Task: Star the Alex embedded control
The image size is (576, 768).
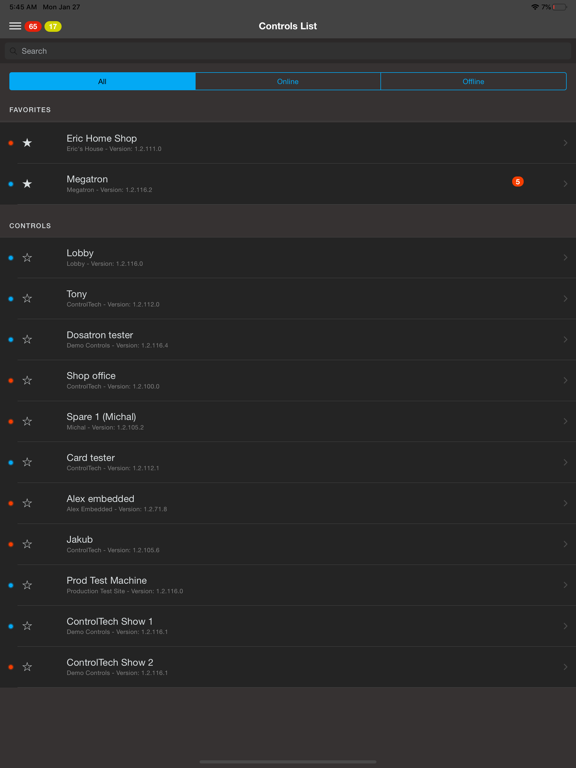Action: coord(27,503)
